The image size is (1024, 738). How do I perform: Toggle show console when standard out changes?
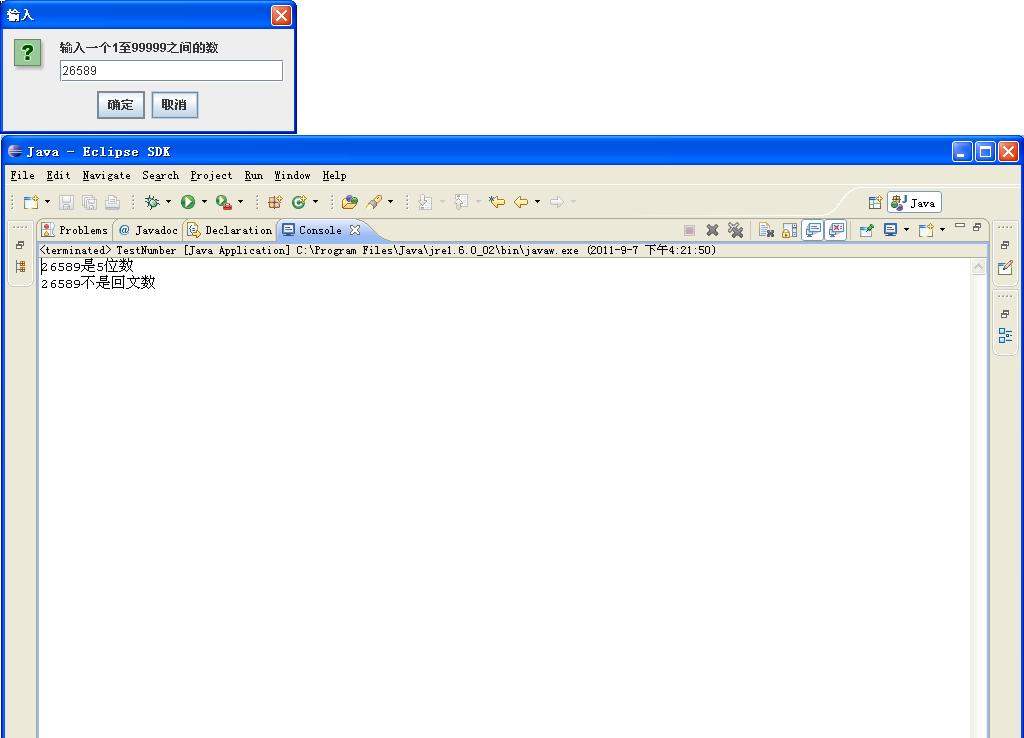[x=813, y=230]
